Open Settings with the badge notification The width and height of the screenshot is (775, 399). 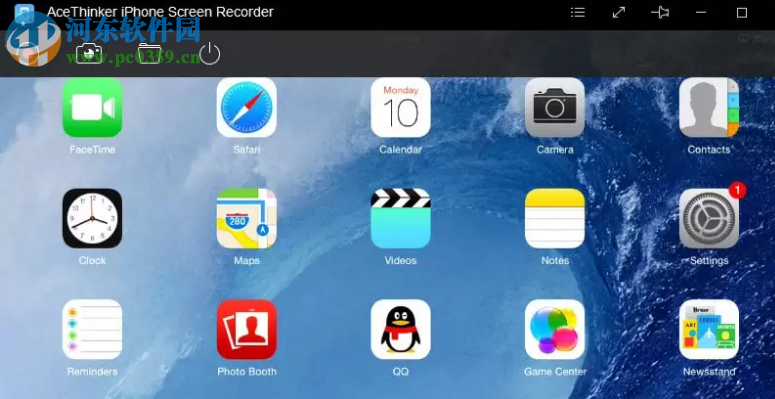tap(709, 218)
